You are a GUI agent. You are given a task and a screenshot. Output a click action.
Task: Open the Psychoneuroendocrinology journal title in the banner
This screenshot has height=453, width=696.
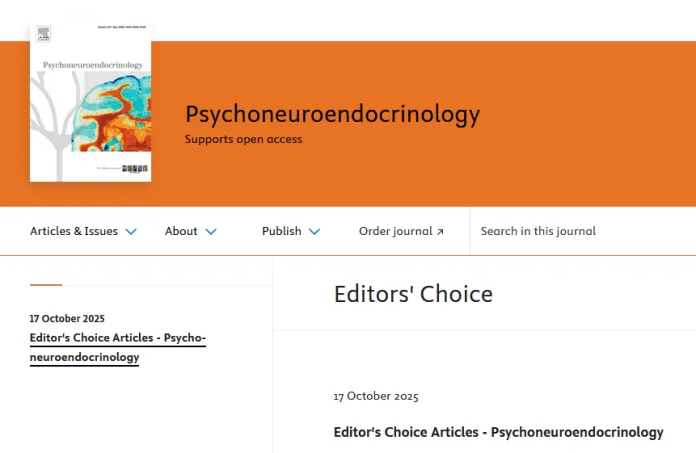click(x=332, y=114)
